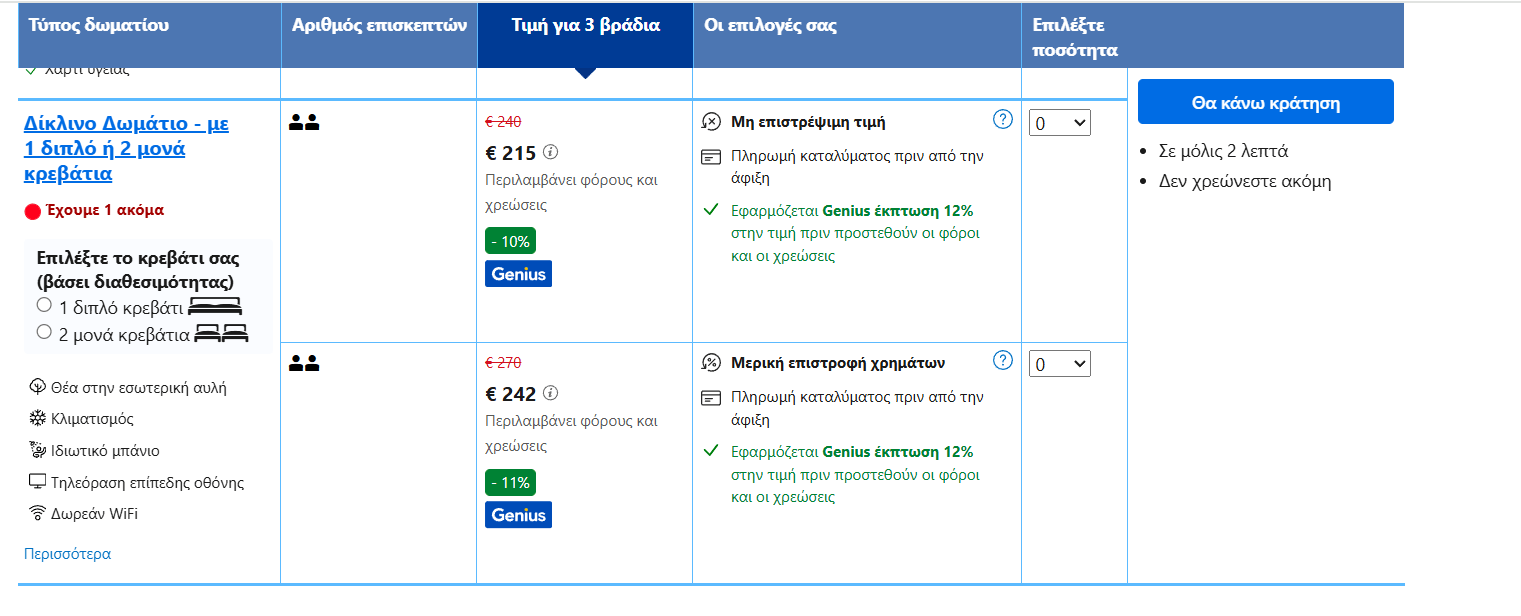Open help icon for partial refund rate

[x=1002, y=360]
